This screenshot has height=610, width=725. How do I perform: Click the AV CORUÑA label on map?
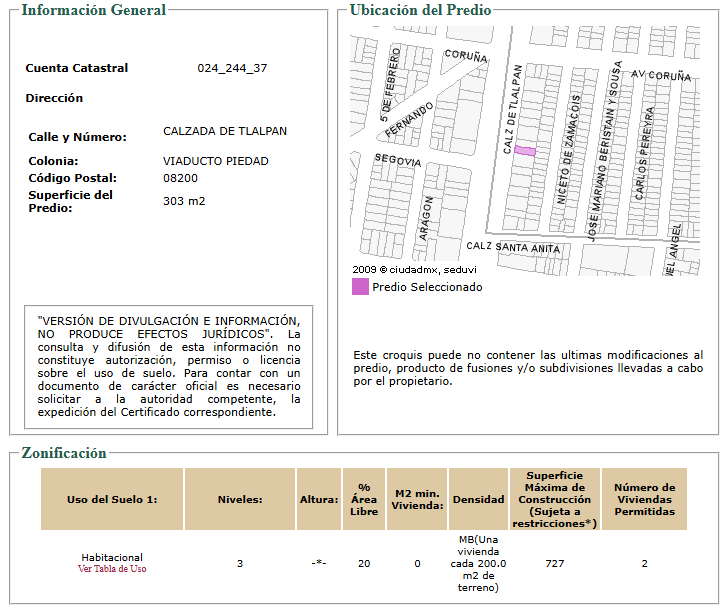(x=661, y=75)
